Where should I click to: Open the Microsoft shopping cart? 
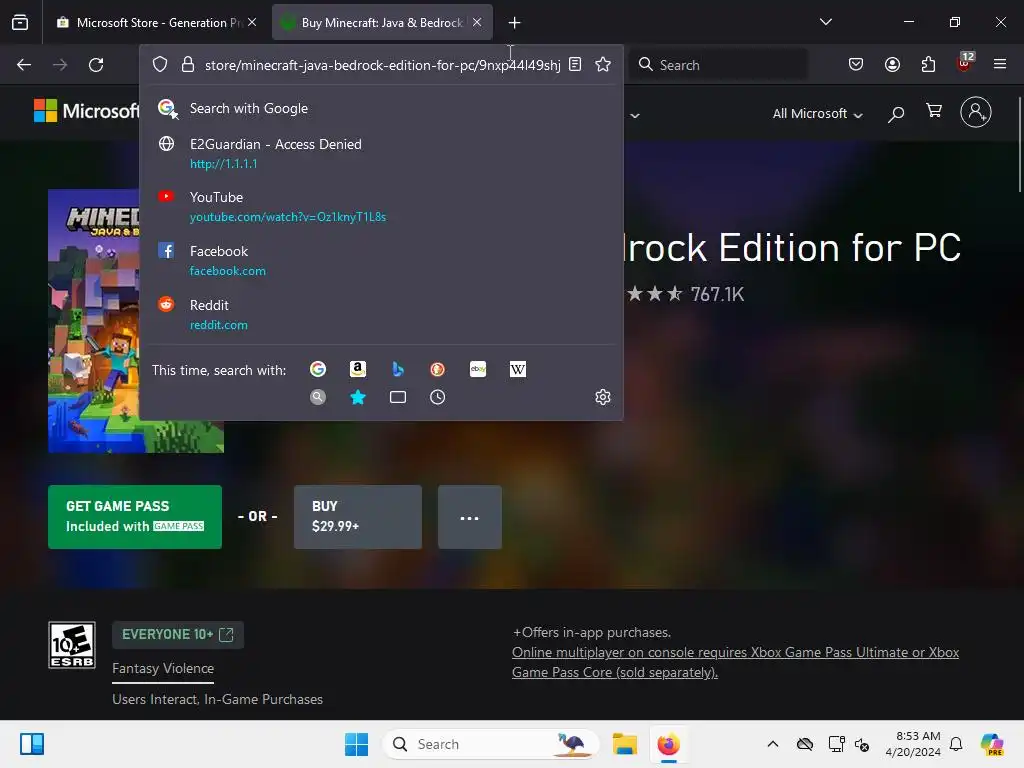(x=934, y=111)
